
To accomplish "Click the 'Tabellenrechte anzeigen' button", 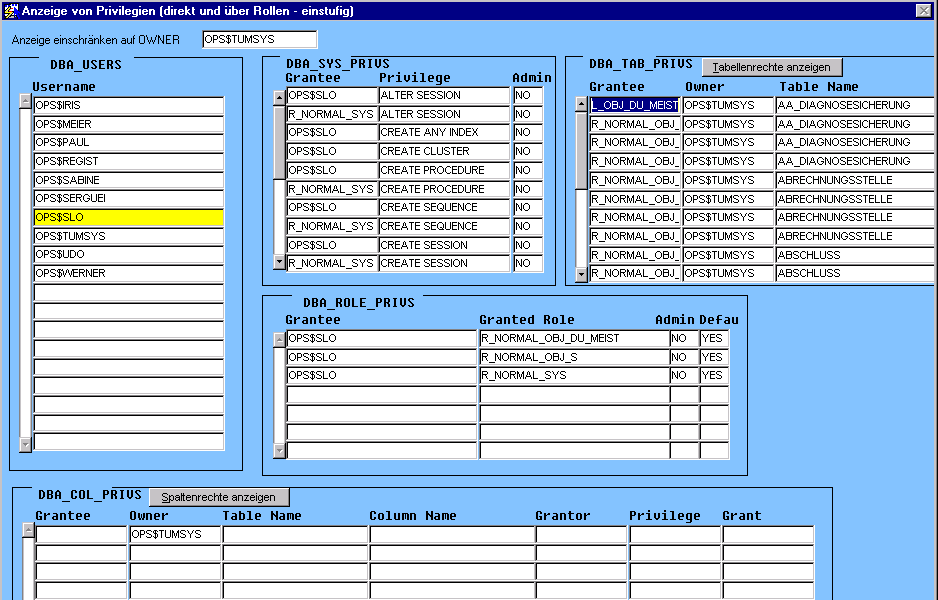I will 772,67.
